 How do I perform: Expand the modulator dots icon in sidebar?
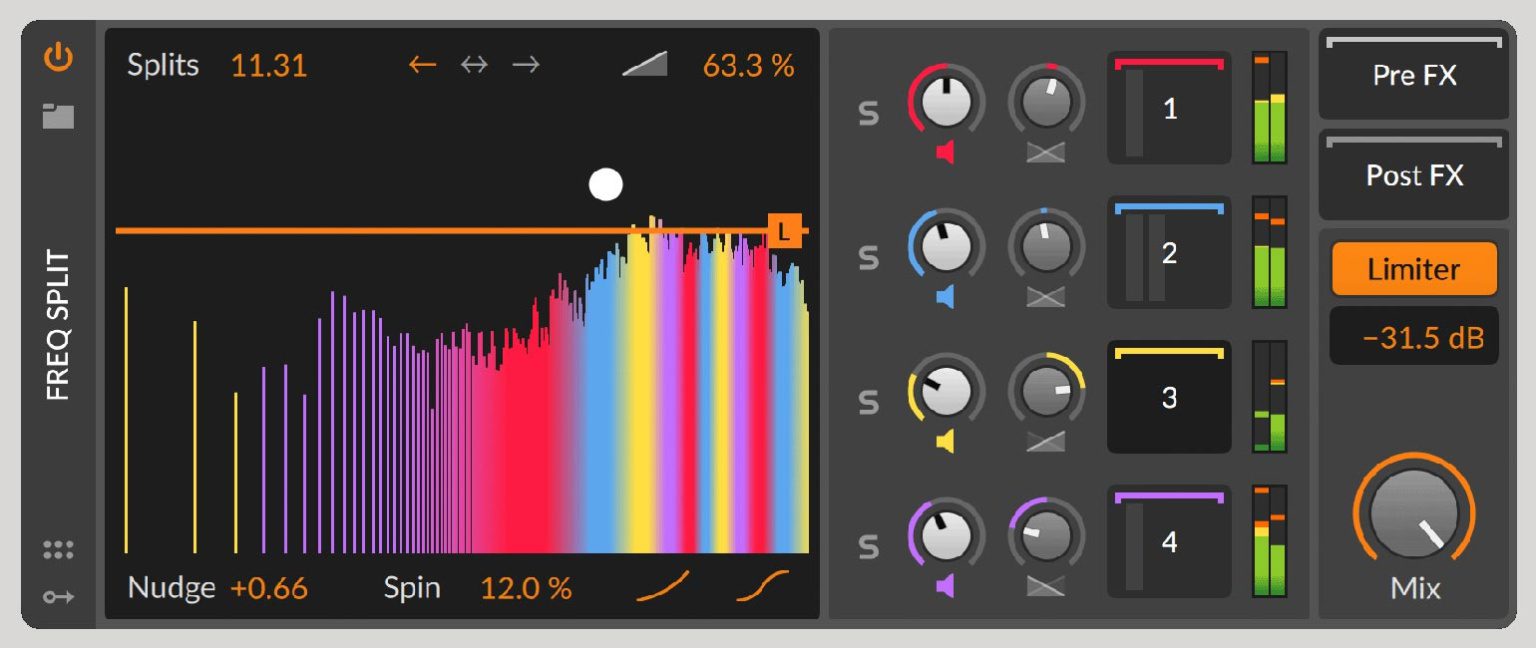pos(58,550)
